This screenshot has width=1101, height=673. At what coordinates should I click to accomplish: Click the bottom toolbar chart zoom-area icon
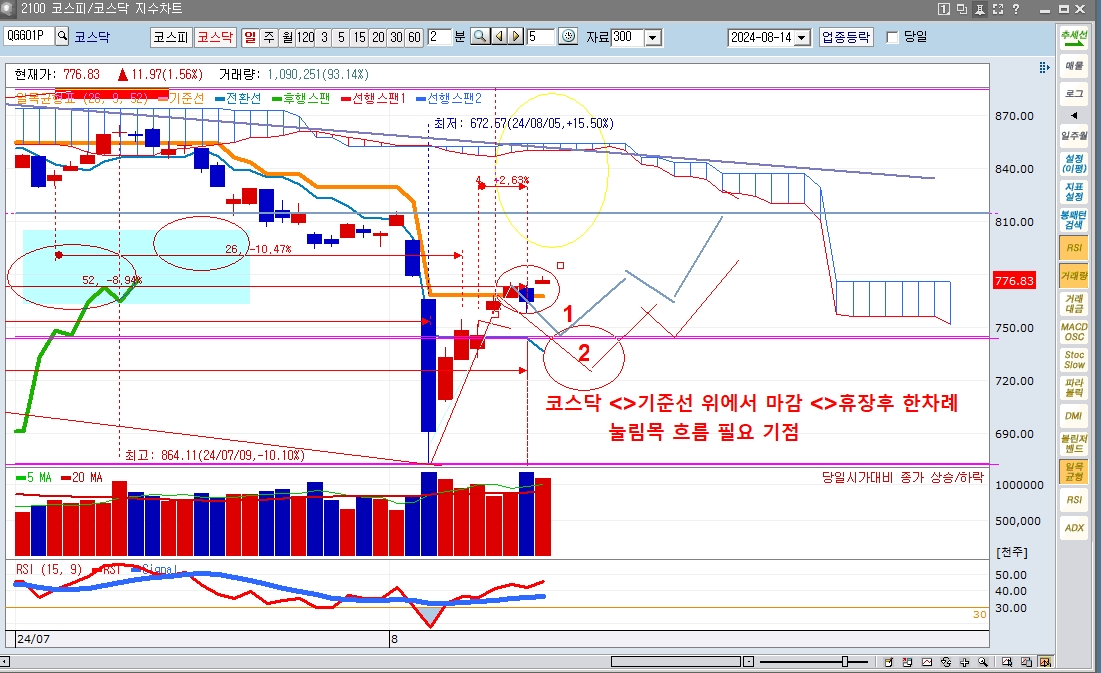click(x=1008, y=662)
